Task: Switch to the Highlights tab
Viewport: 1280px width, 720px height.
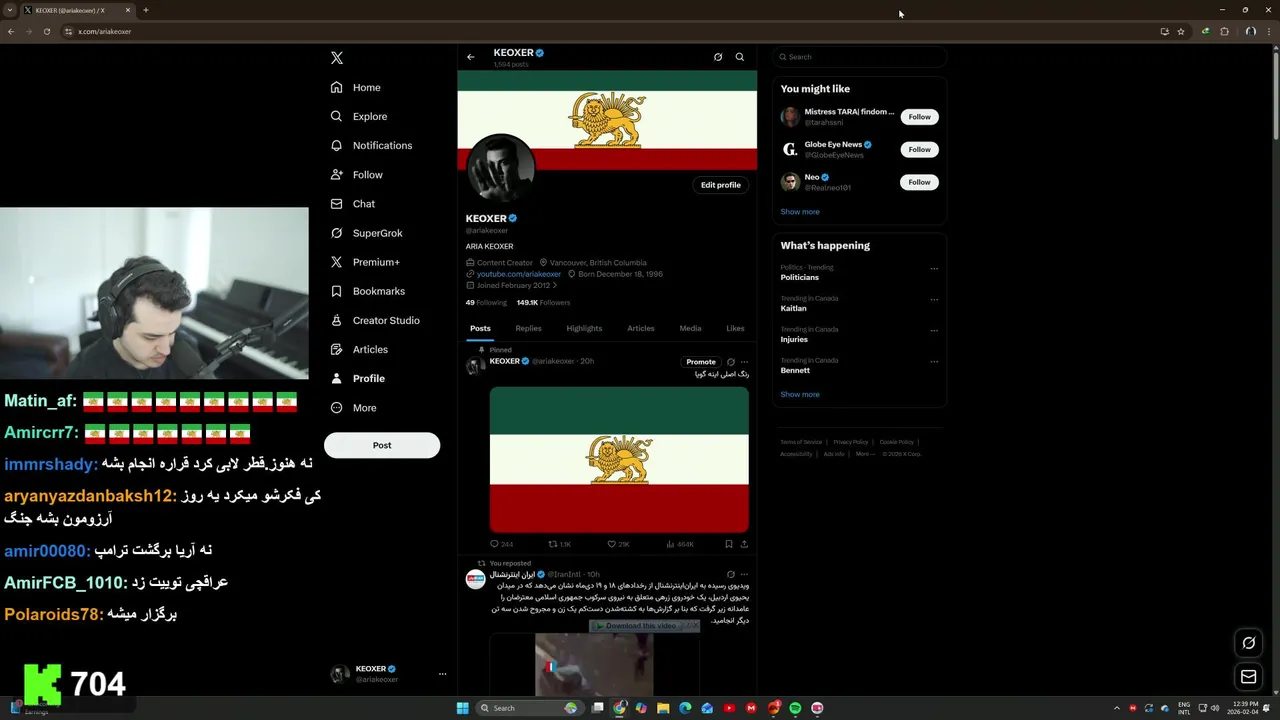Action: point(584,328)
